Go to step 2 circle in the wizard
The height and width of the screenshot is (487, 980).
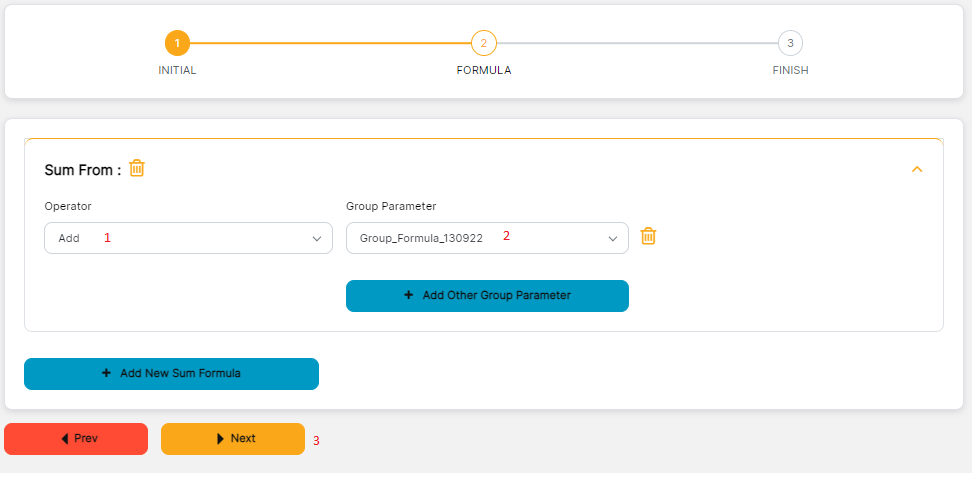pyautogui.click(x=484, y=43)
